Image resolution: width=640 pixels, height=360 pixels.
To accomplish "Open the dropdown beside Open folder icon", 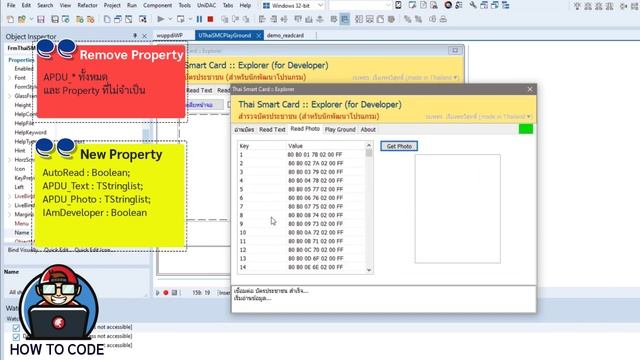I will [30, 19].
